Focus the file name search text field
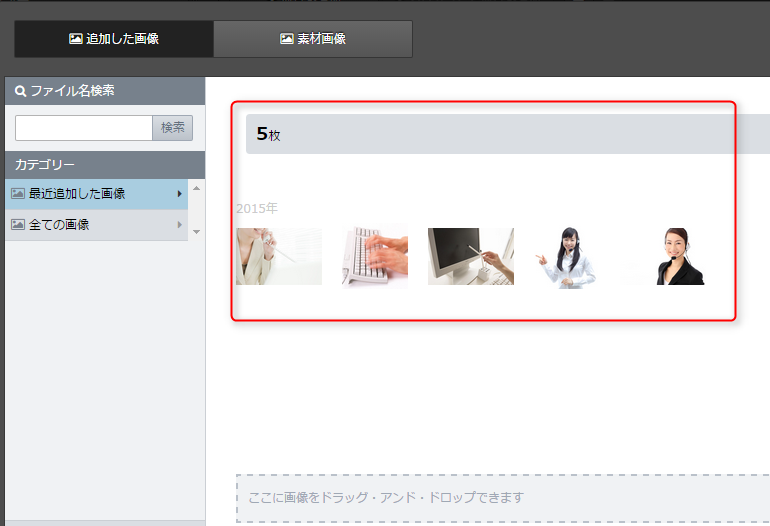Image resolution: width=770 pixels, height=526 pixels. (83, 128)
